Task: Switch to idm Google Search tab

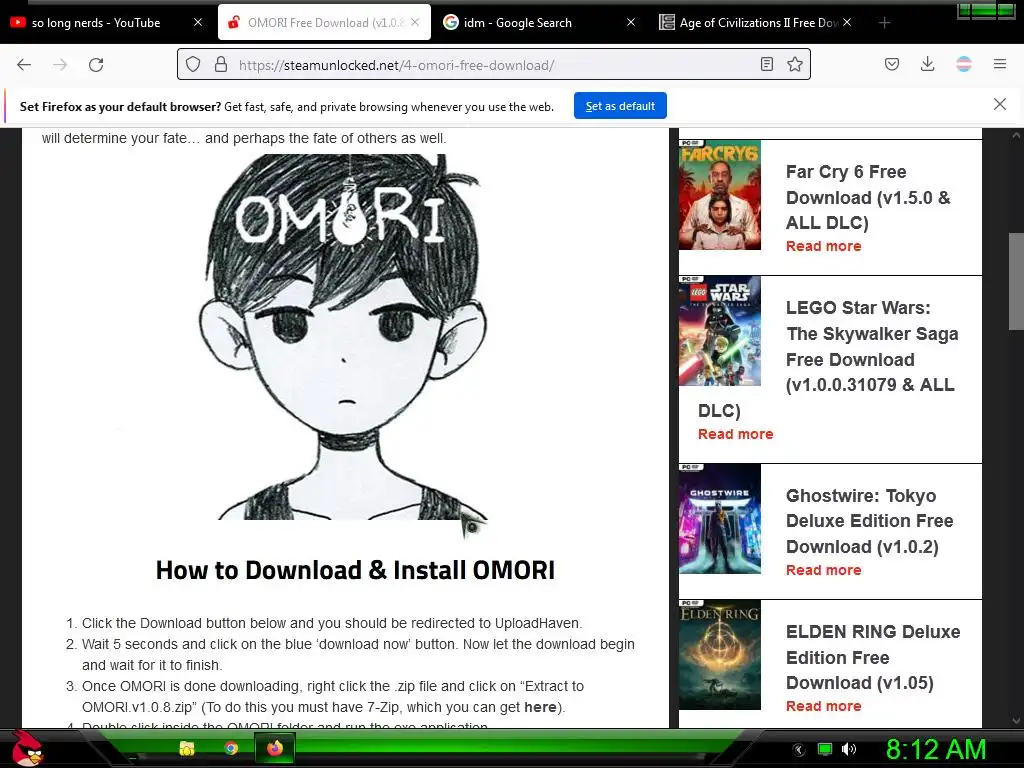Action: point(517,23)
